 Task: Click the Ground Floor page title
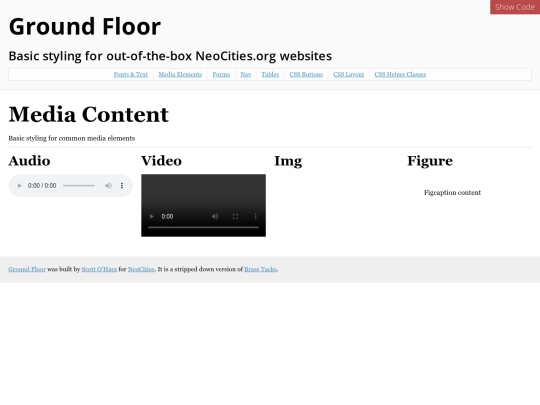(85, 27)
